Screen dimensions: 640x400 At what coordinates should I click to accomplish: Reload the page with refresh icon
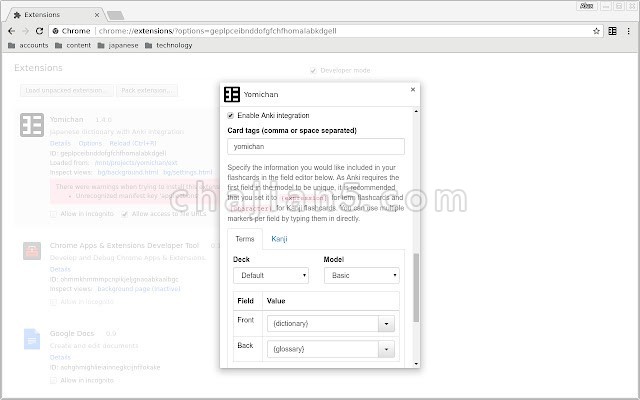tap(39, 31)
